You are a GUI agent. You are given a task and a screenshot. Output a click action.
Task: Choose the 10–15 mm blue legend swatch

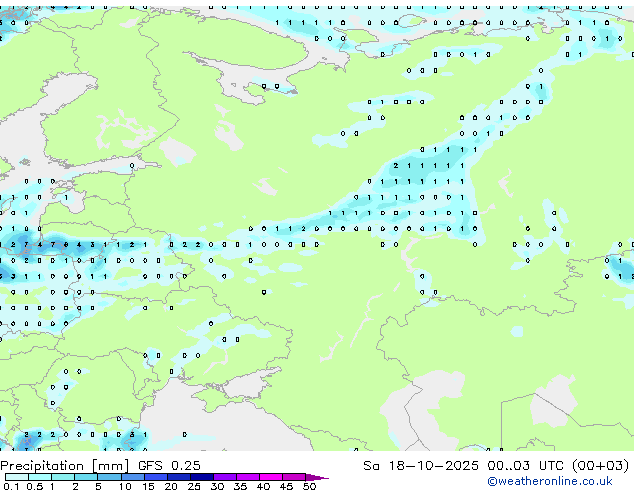point(133,477)
